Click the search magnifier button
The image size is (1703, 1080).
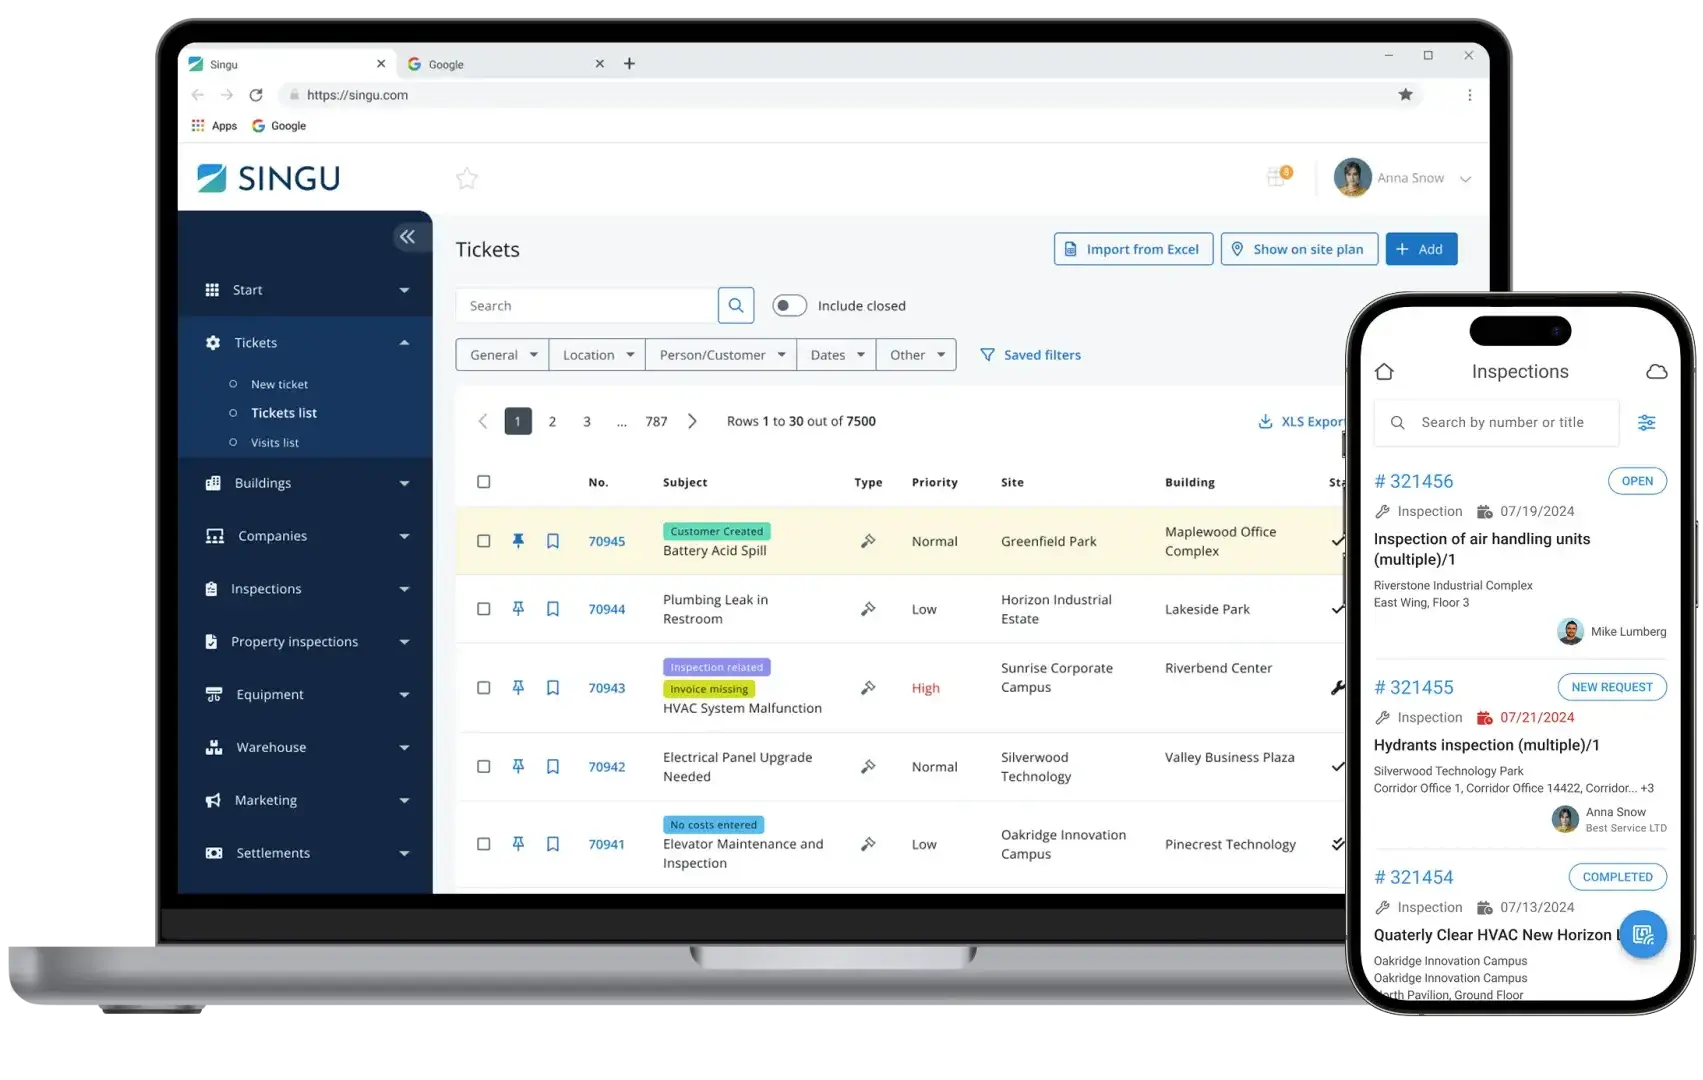click(x=735, y=306)
